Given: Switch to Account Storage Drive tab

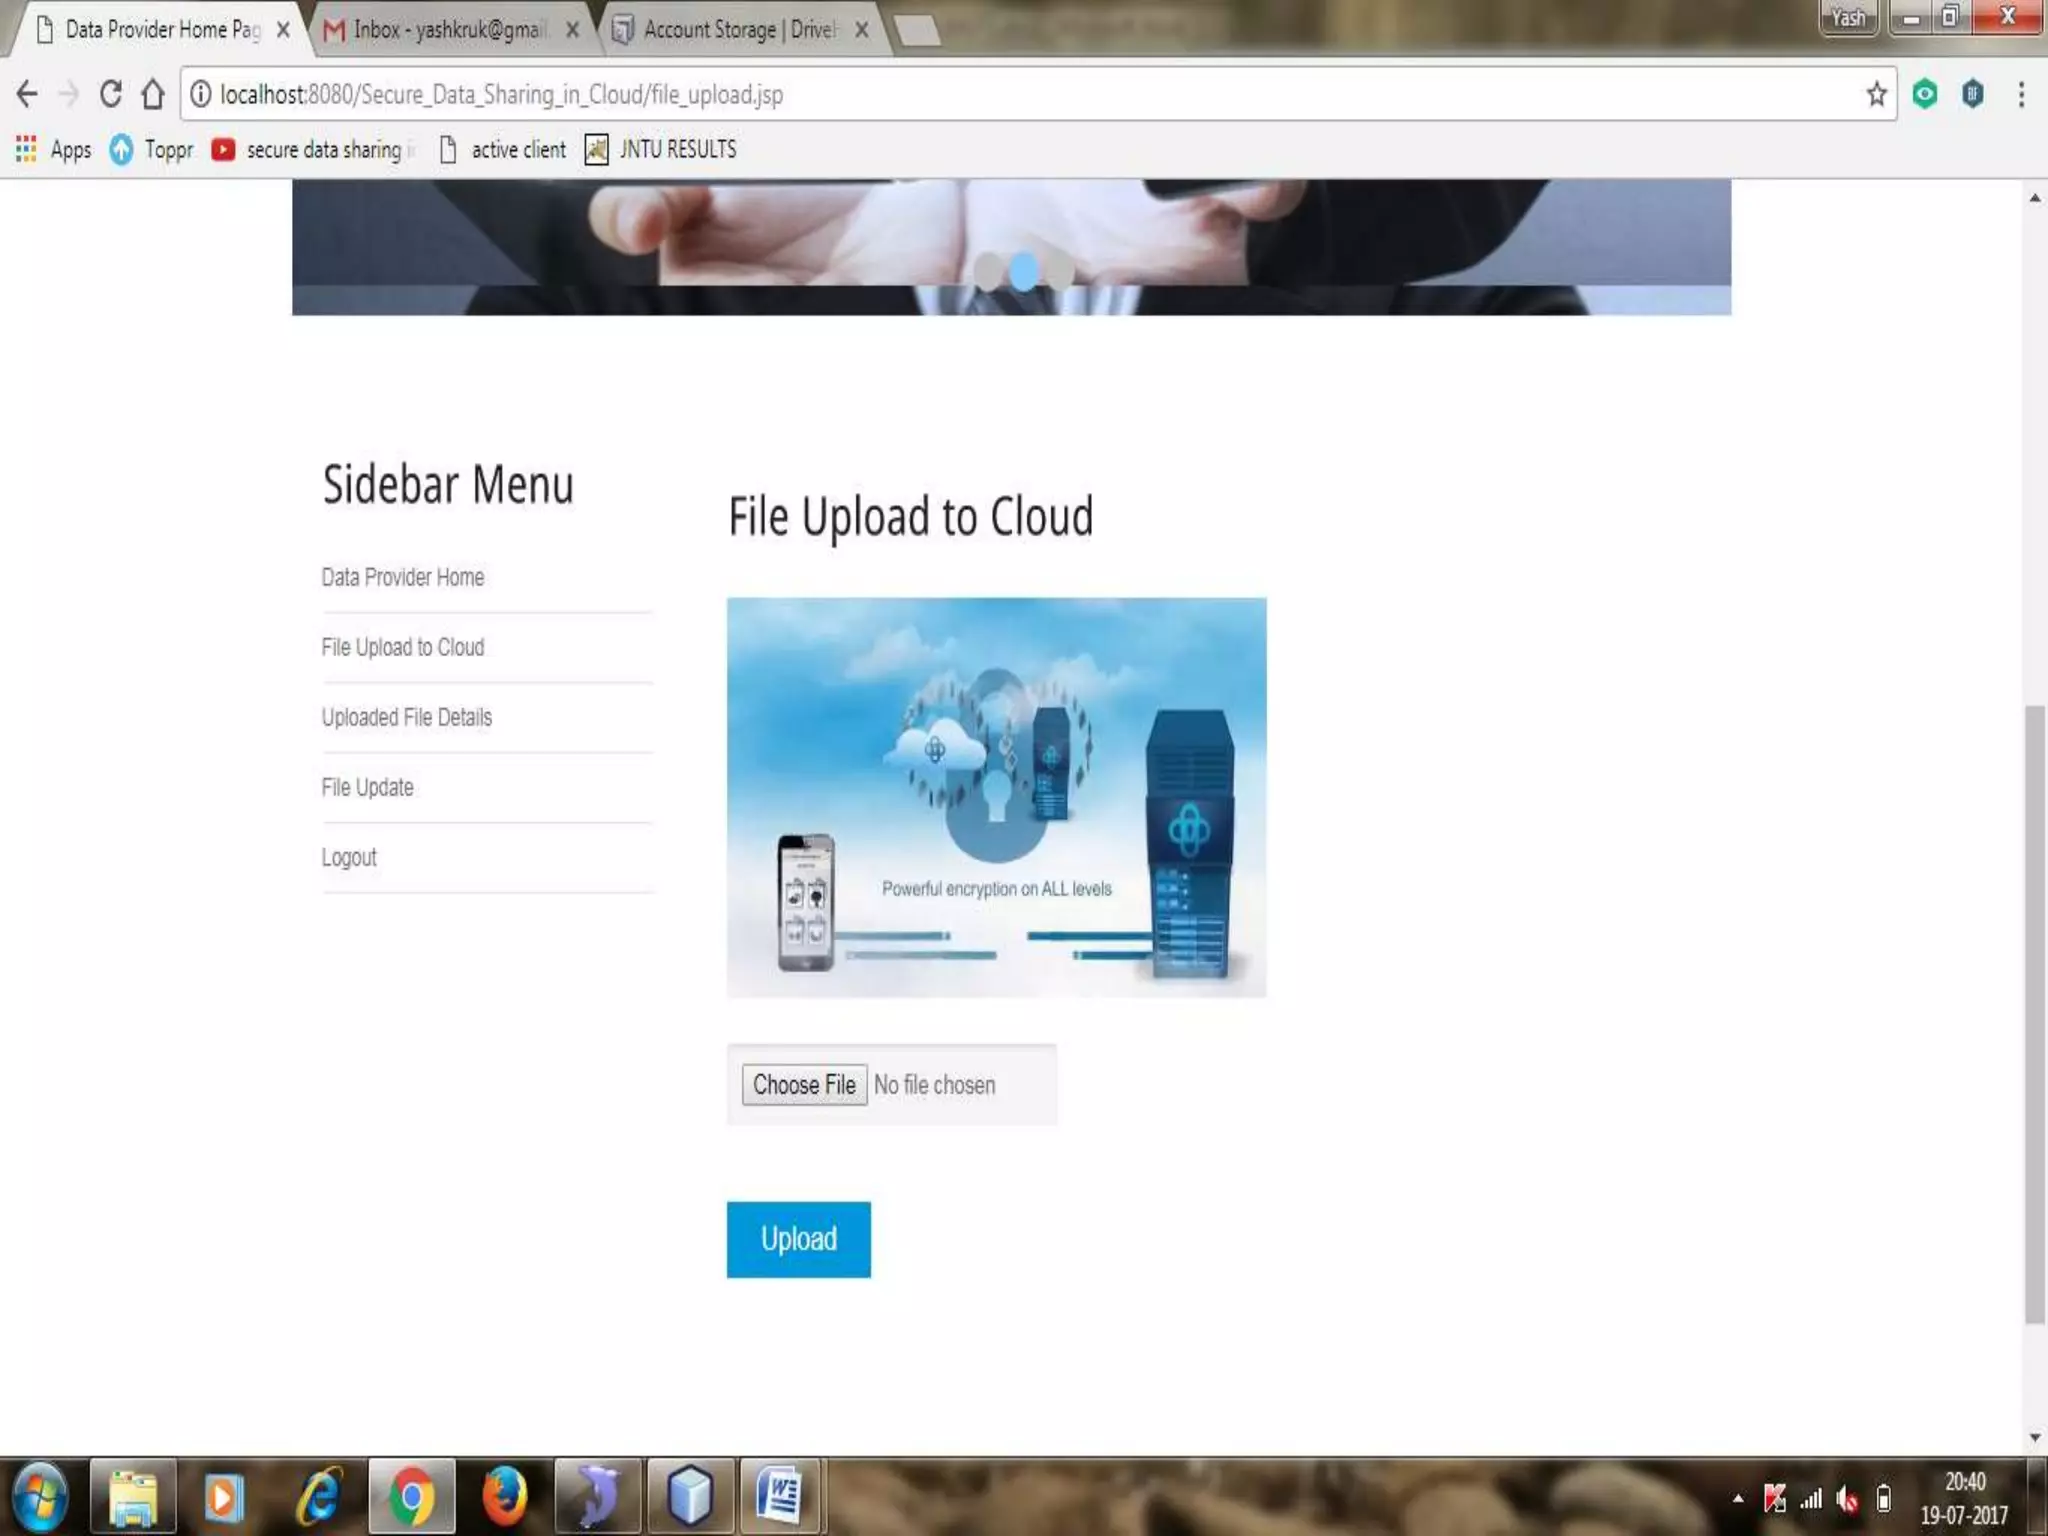Looking at the screenshot, I should 738,30.
